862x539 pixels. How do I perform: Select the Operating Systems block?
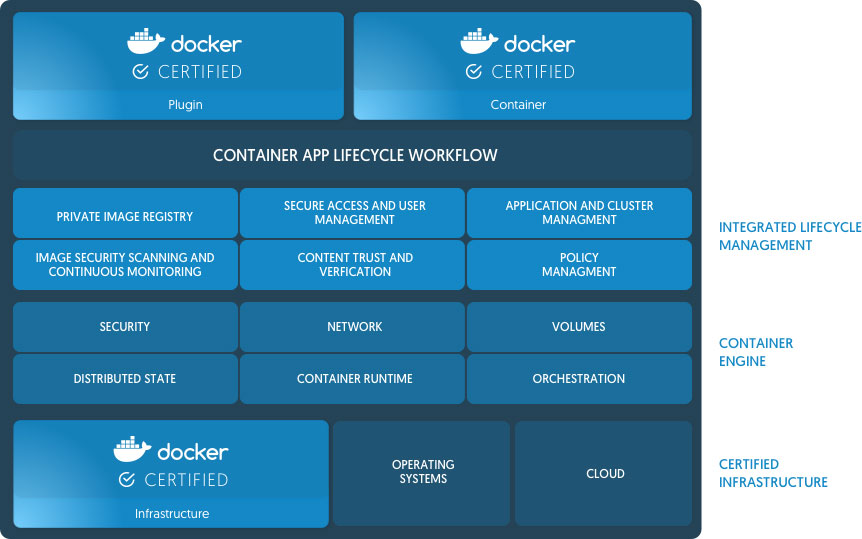tap(422, 473)
